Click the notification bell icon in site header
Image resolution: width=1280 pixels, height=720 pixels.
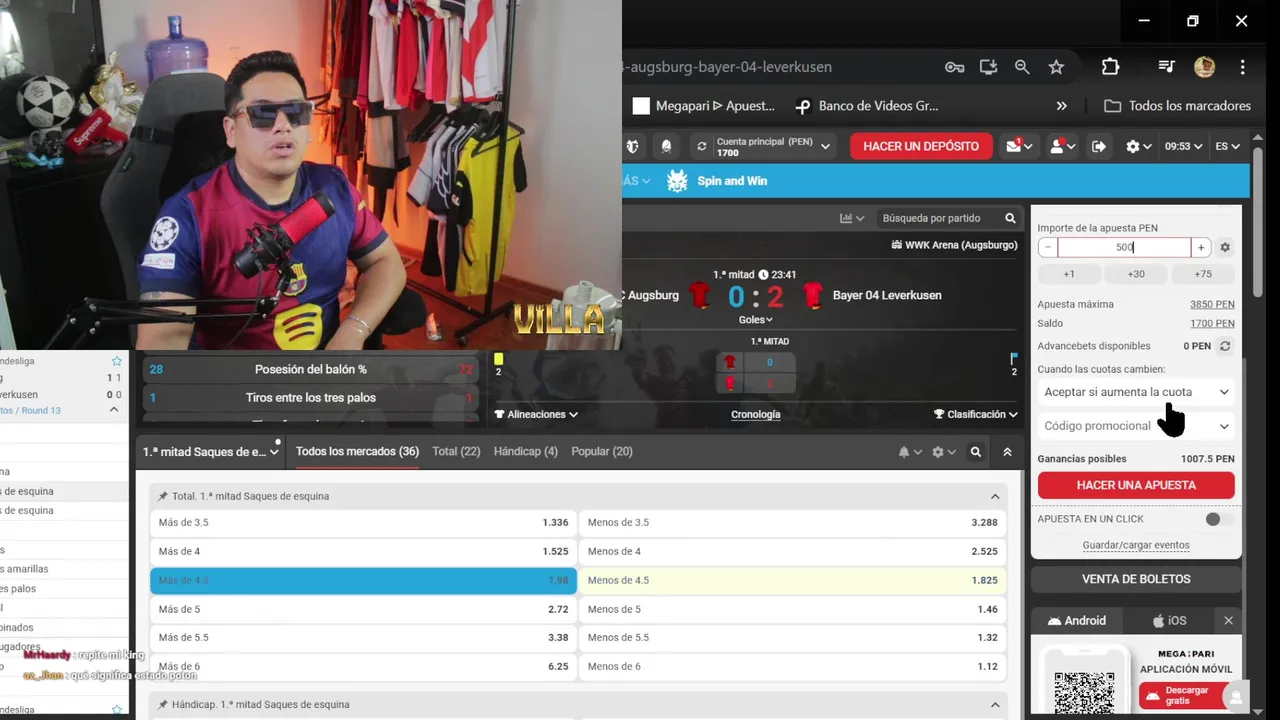[x=666, y=146]
